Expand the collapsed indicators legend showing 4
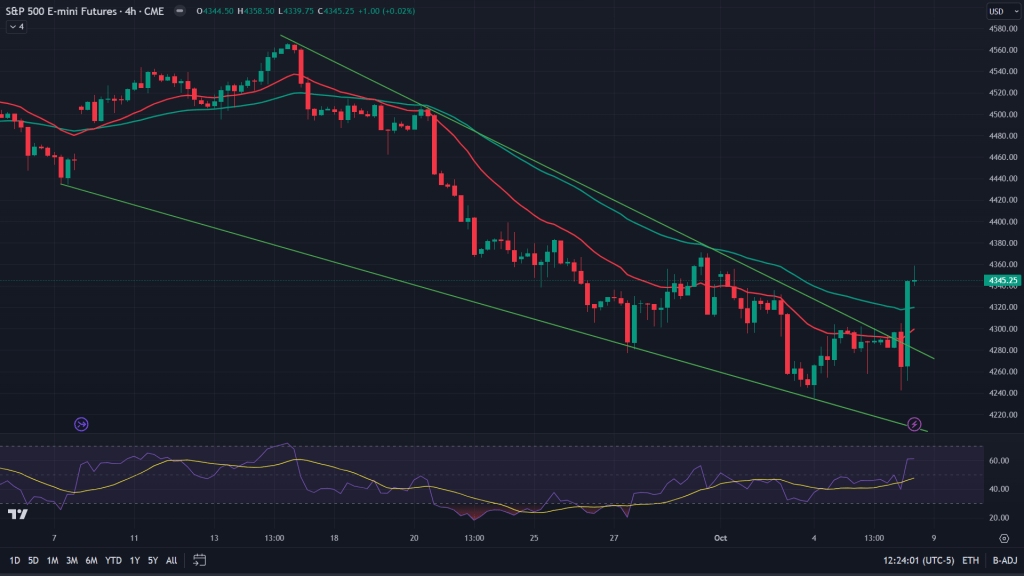This screenshot has height=576, width=1024. 16,27
